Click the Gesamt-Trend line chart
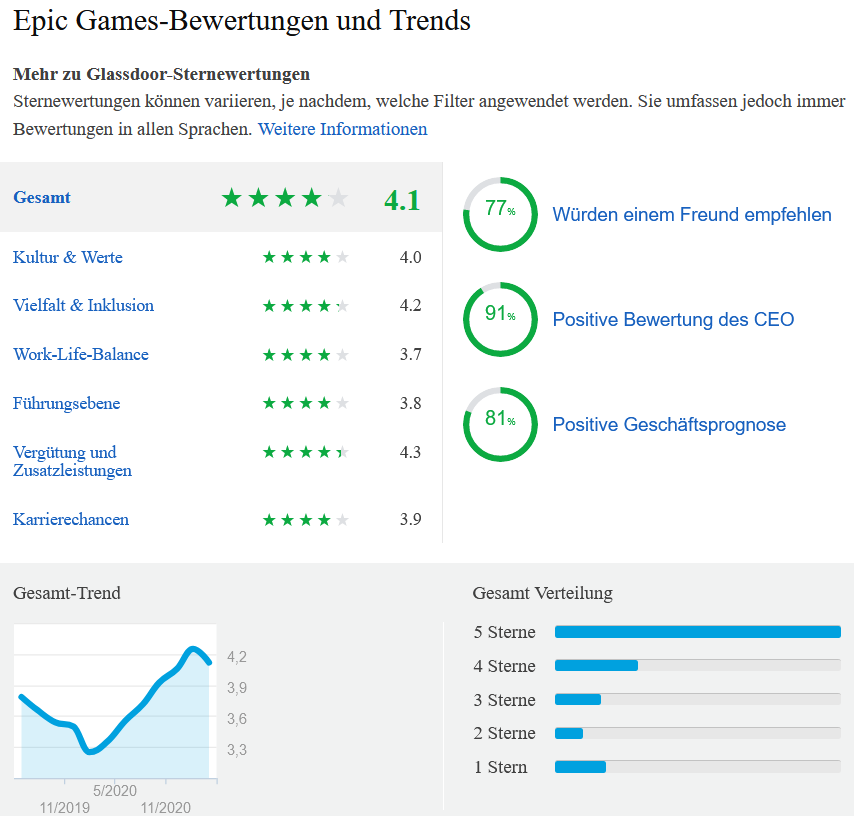 (x=115, y=702)
